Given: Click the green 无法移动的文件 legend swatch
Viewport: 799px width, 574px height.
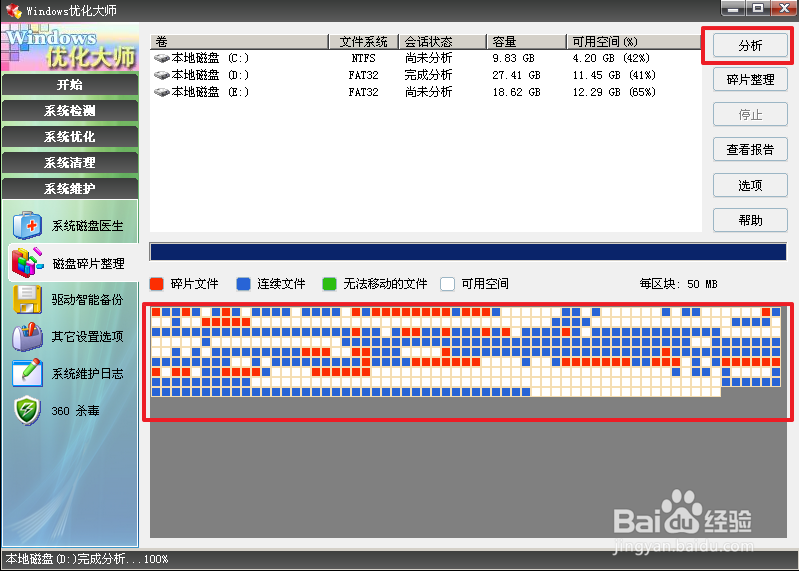Looking at the screenshot, I should click(x=330, y=284).
